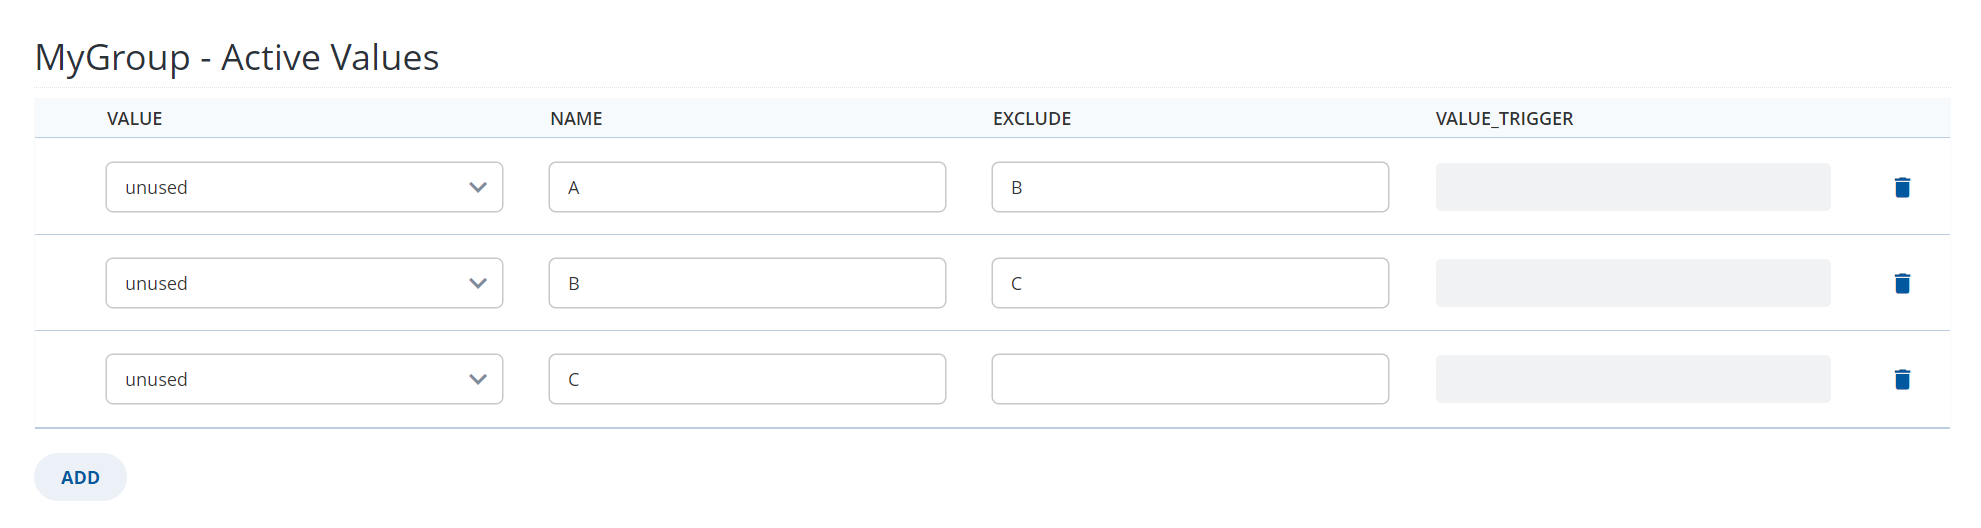Click the VALUE_TRIGGER field in second row
The height and width of the screenshot is (528, 1981).
coord(1633,283)
